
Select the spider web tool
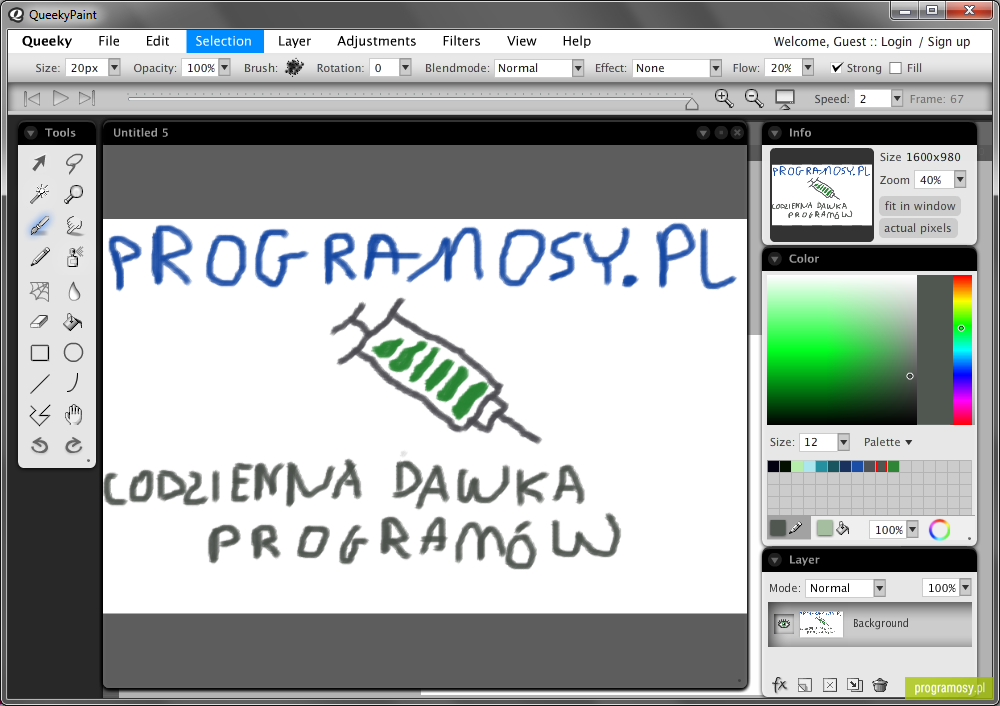[x=40, y=291]
